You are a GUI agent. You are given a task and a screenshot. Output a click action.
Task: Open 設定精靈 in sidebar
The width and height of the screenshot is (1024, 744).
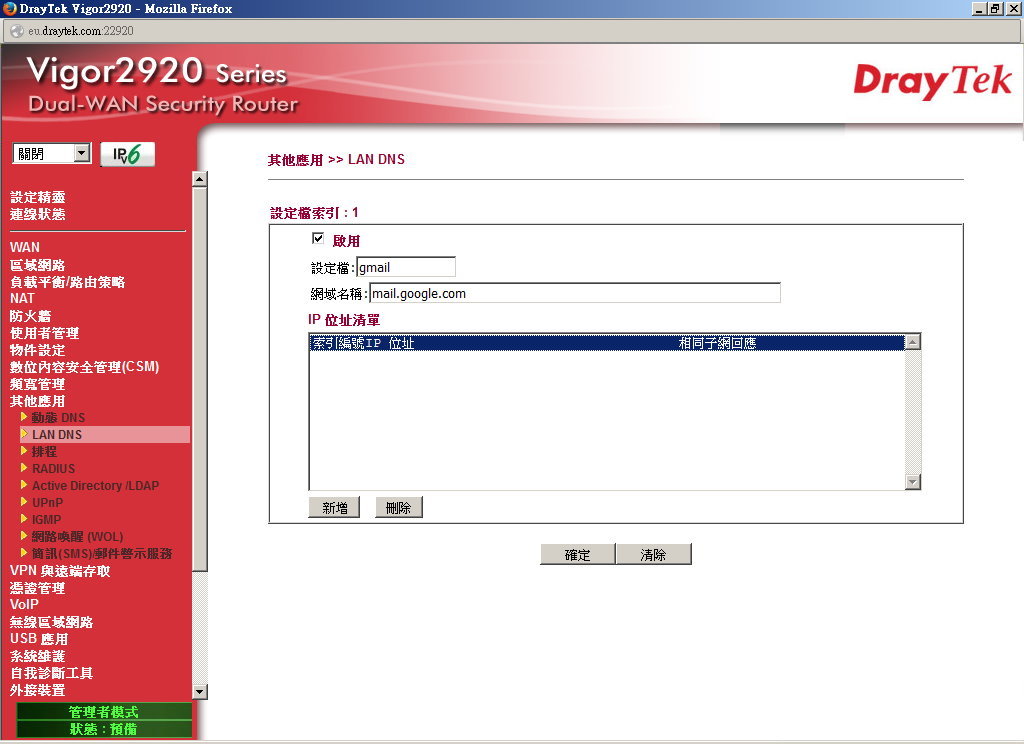[x=38, y=197]
